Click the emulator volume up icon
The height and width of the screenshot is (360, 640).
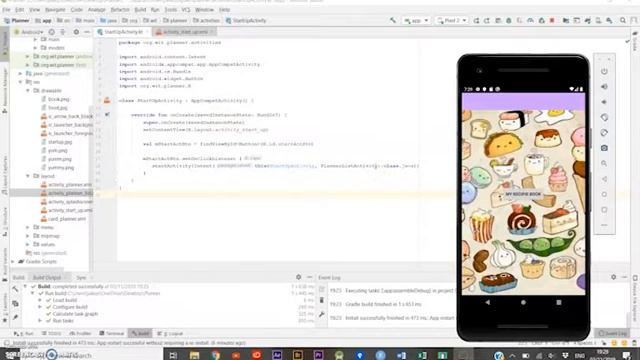point(604,87)
